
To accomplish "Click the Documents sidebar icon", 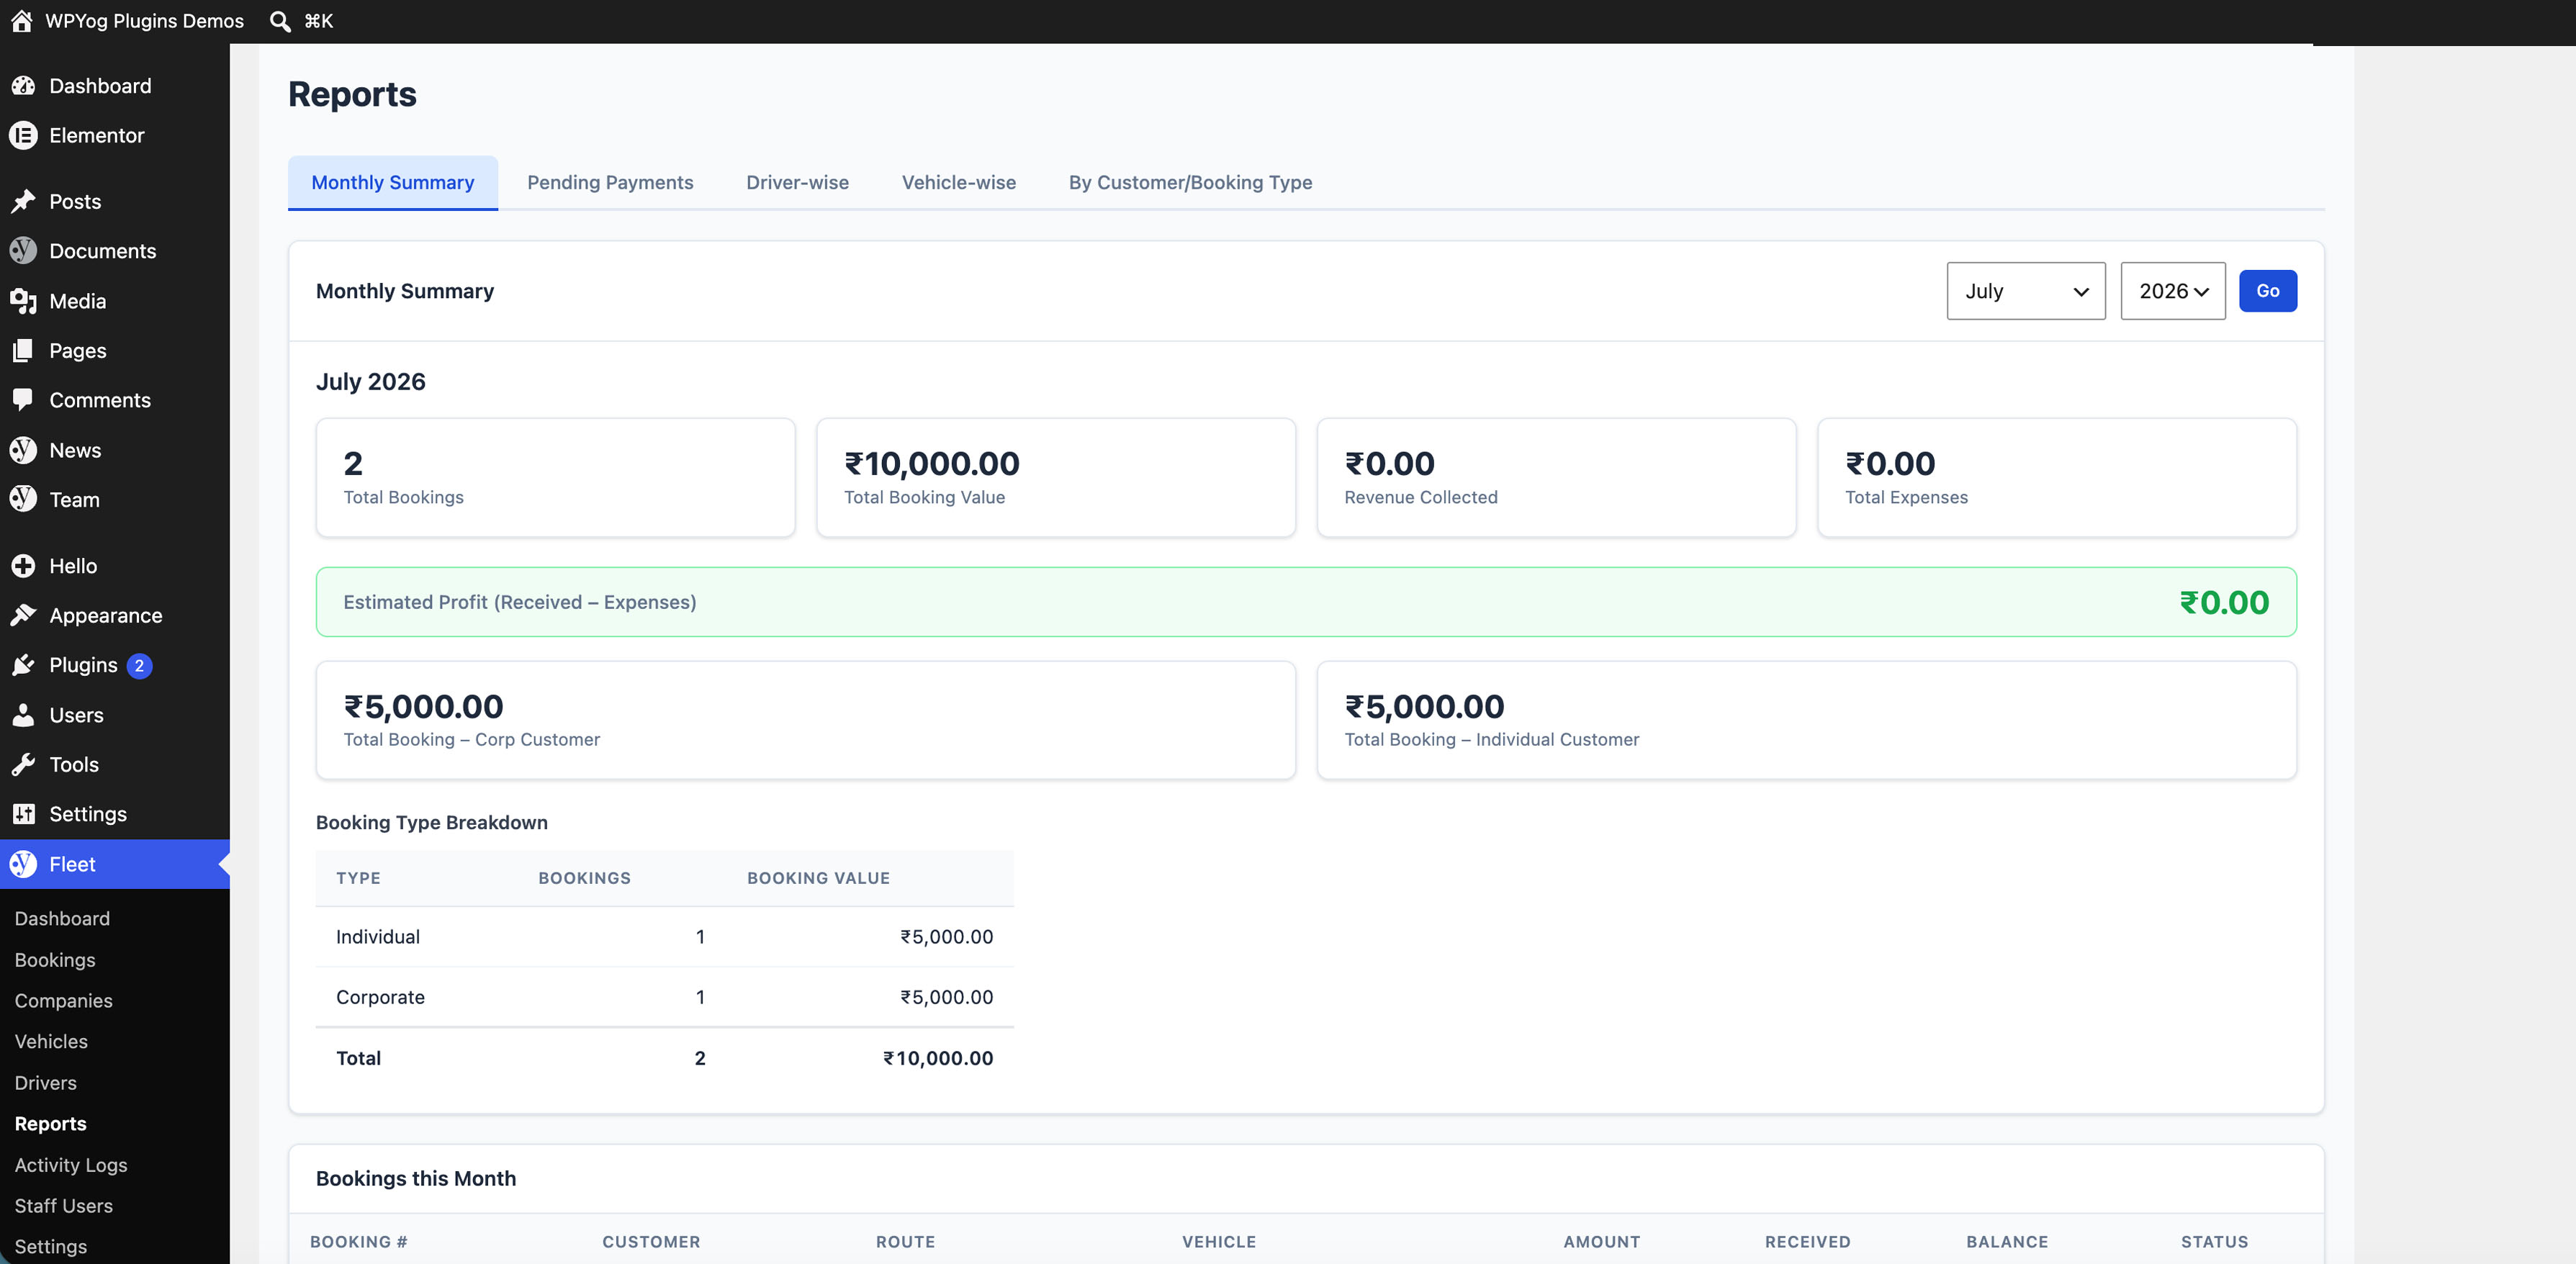I will click(x=23, y=251).
